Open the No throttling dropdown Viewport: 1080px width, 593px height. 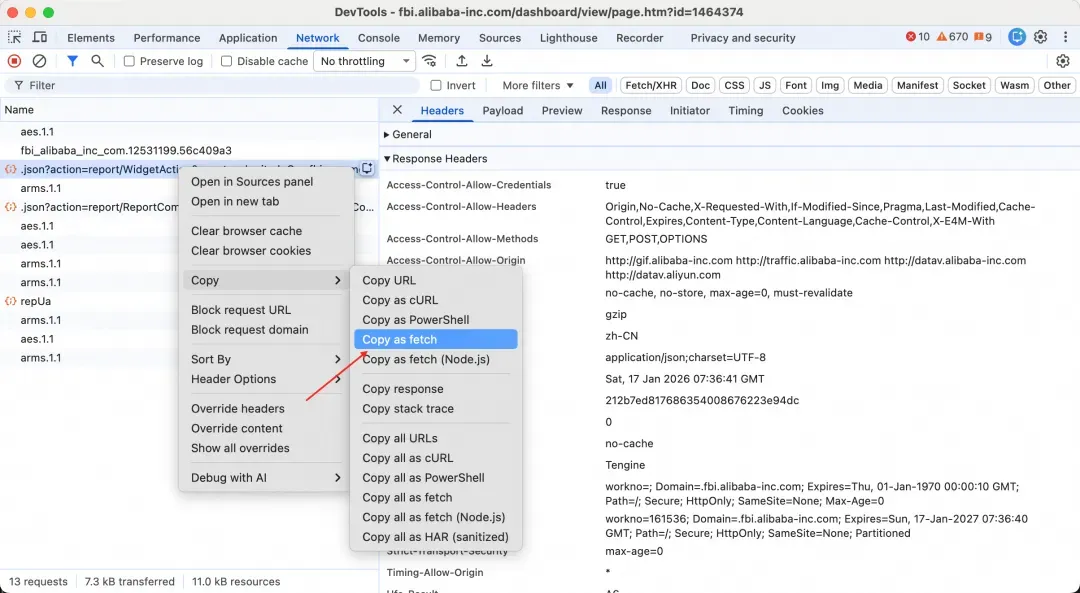tap(365, 61)
